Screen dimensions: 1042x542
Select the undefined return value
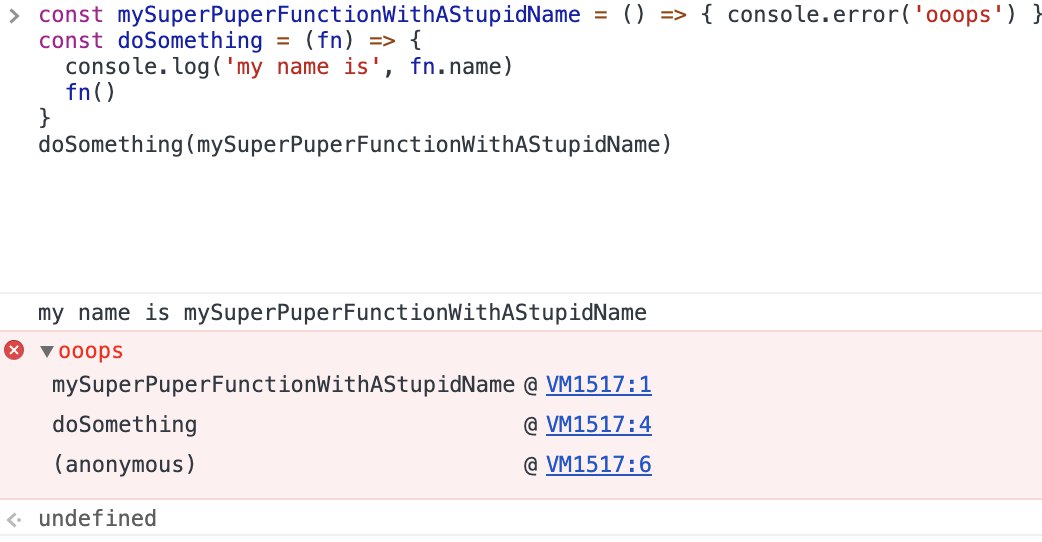click(97, 518)
